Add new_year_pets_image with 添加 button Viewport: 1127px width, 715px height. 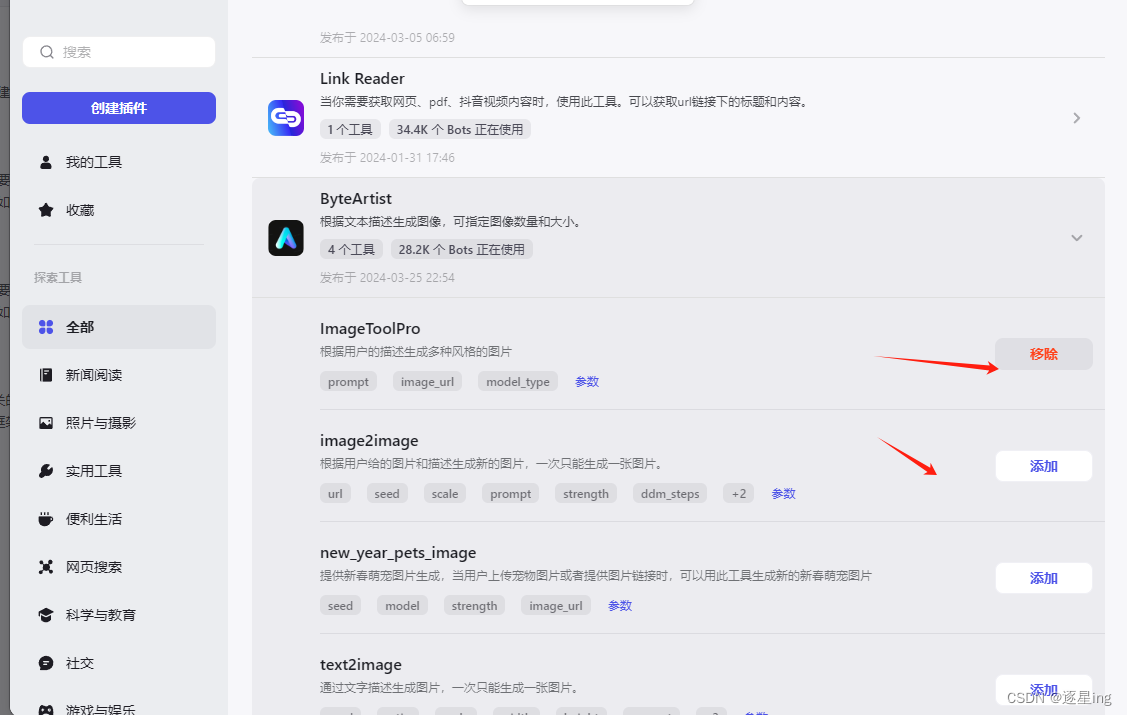(1044, 578)
